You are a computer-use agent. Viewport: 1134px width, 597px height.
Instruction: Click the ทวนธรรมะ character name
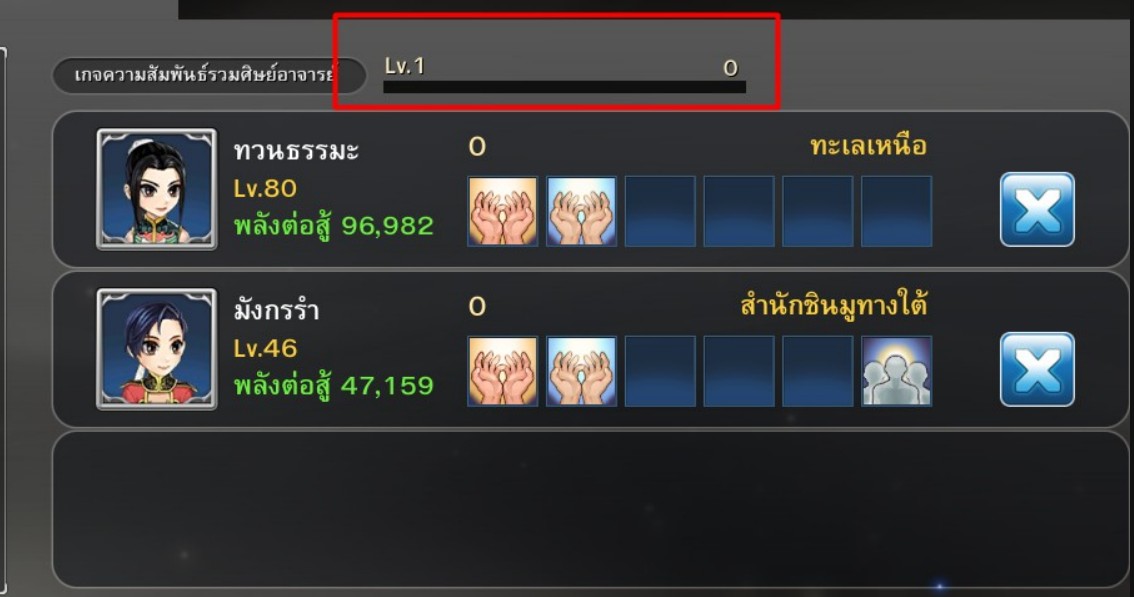(296, 151)
